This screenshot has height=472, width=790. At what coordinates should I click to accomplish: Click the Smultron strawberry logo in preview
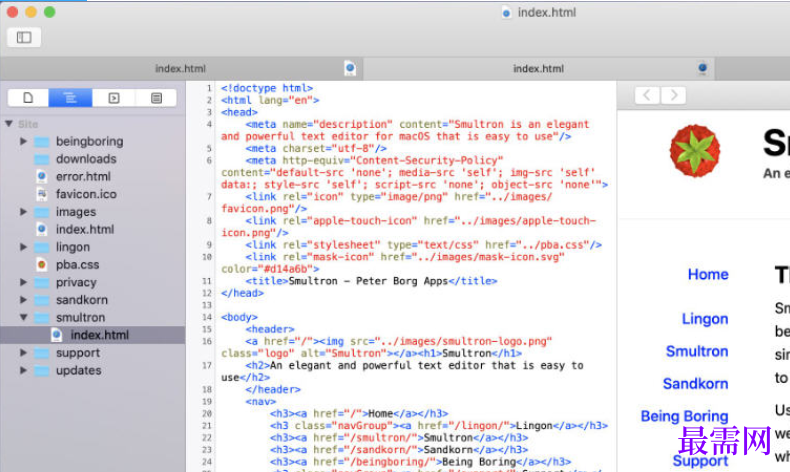coord(695,151)
